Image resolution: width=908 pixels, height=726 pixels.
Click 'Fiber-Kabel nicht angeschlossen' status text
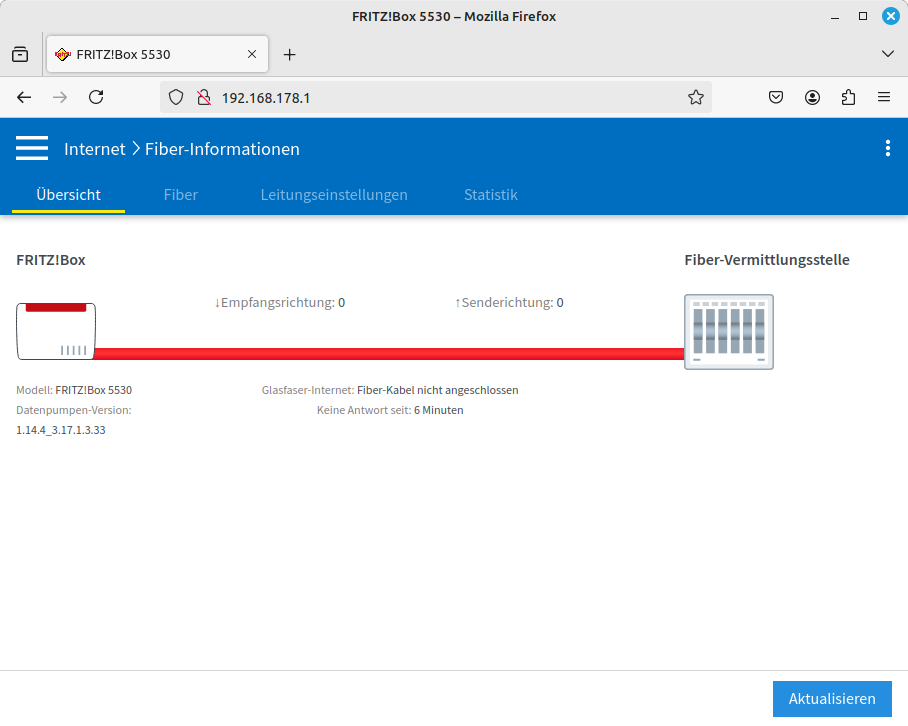[437, 390]
